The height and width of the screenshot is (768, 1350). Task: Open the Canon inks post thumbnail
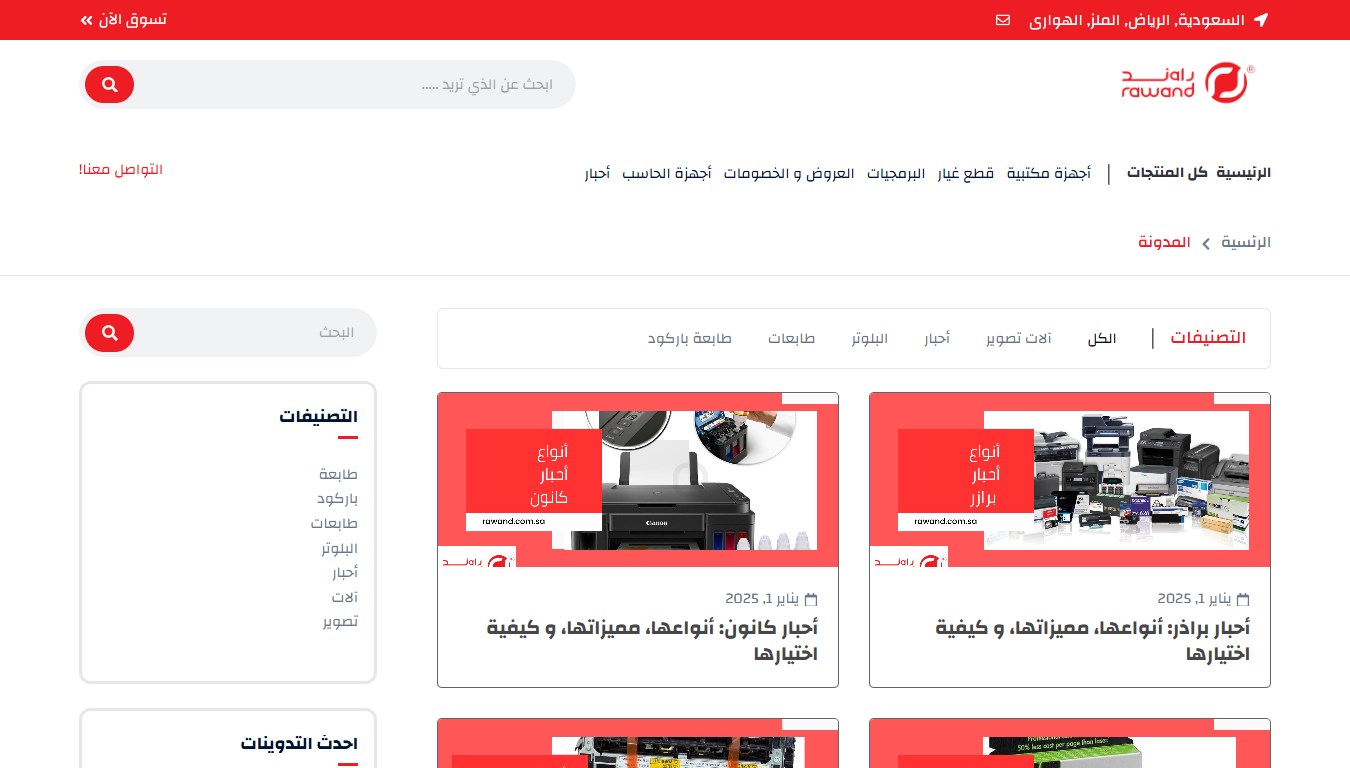[x=638, y=480]
